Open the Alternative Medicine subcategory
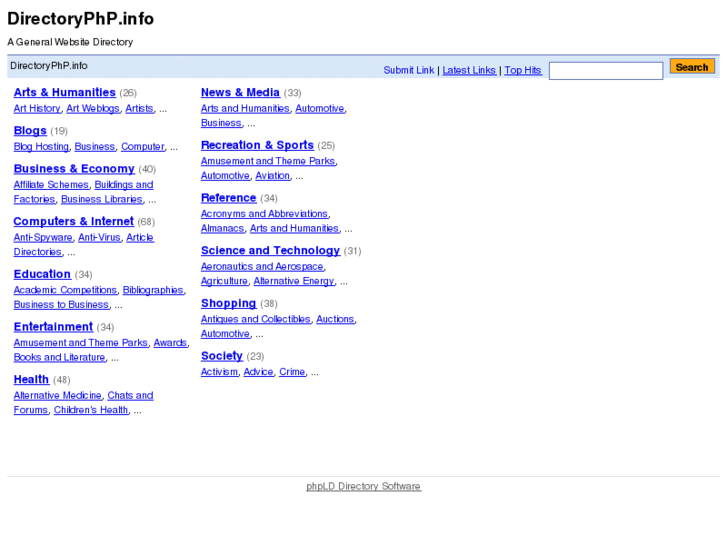The width and height of the screenshot is (727, 545). tap(57, 396)
